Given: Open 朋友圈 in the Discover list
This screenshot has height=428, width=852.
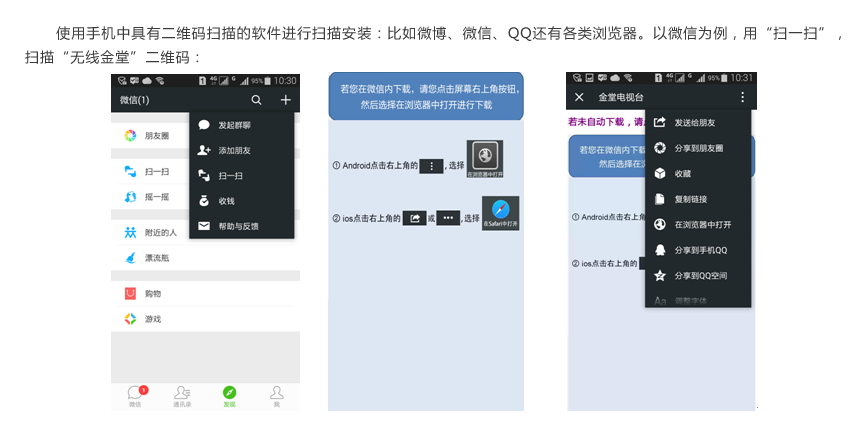Looking at the screenshot, I should pyautogui.click(x=156, y=135).
